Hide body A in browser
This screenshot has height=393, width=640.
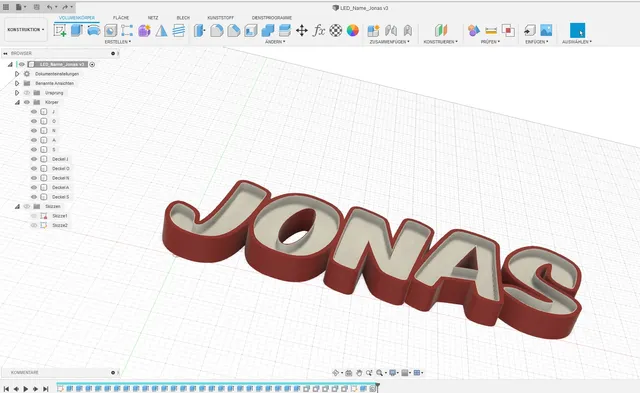coord(34,140)
